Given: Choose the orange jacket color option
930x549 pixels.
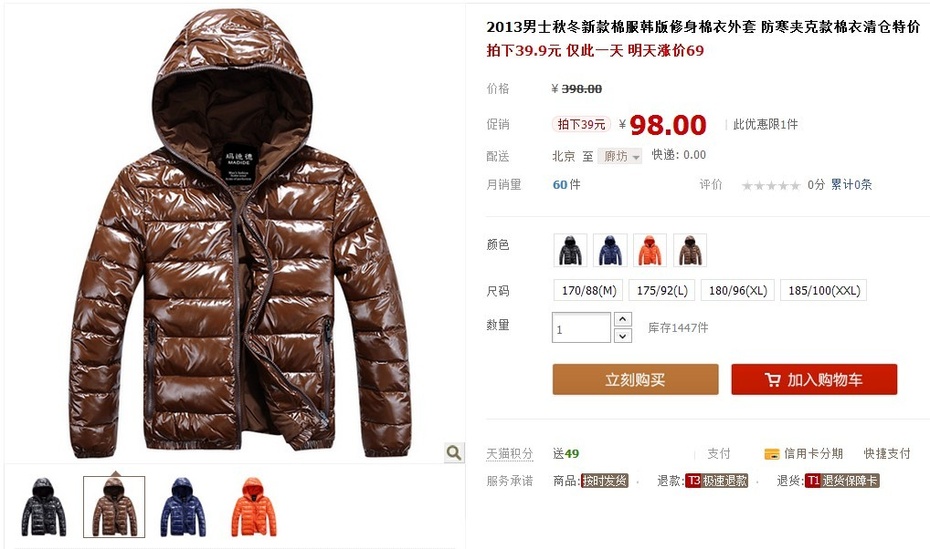Looking at the screenshot, I should (650, 250).
